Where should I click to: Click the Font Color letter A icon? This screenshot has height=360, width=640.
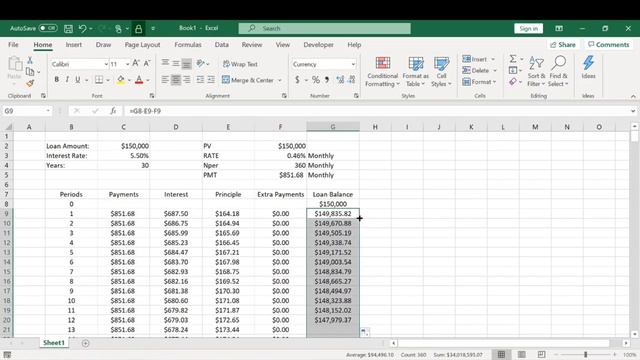pyautogui.click(x=139, y=80)
